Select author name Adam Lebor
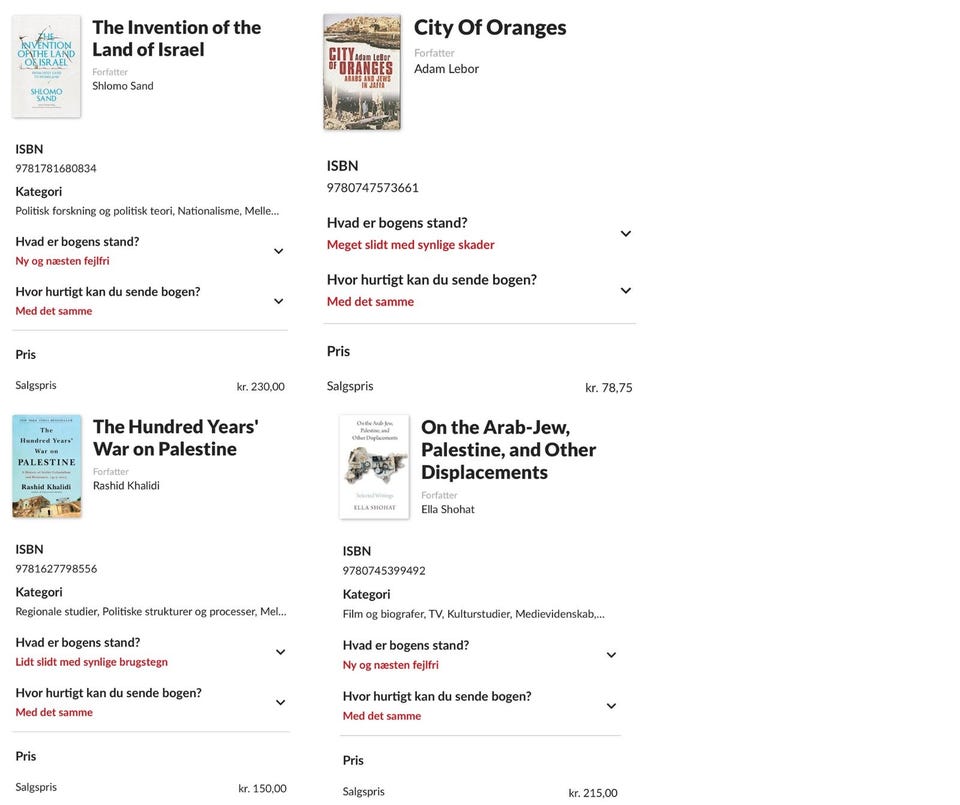Viewport: 960px width, 805px height. click(446, 69)
